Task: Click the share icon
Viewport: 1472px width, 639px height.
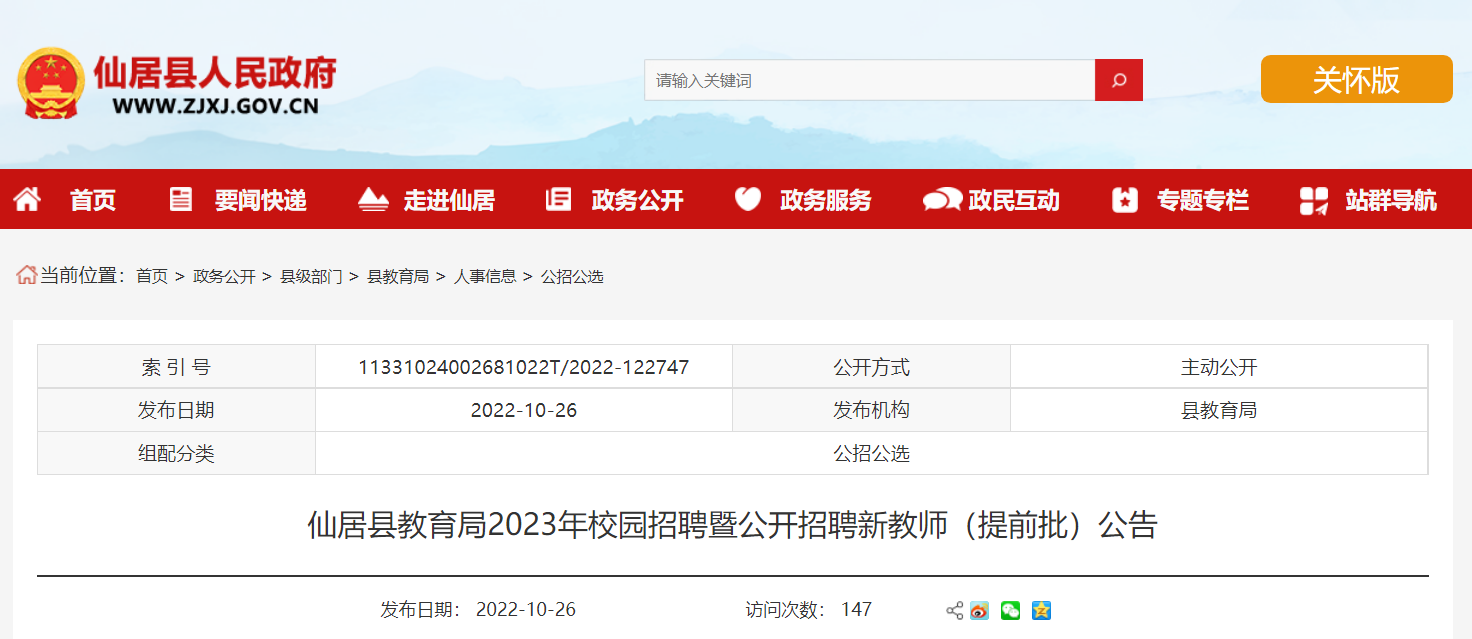Action: coord(954,610)
